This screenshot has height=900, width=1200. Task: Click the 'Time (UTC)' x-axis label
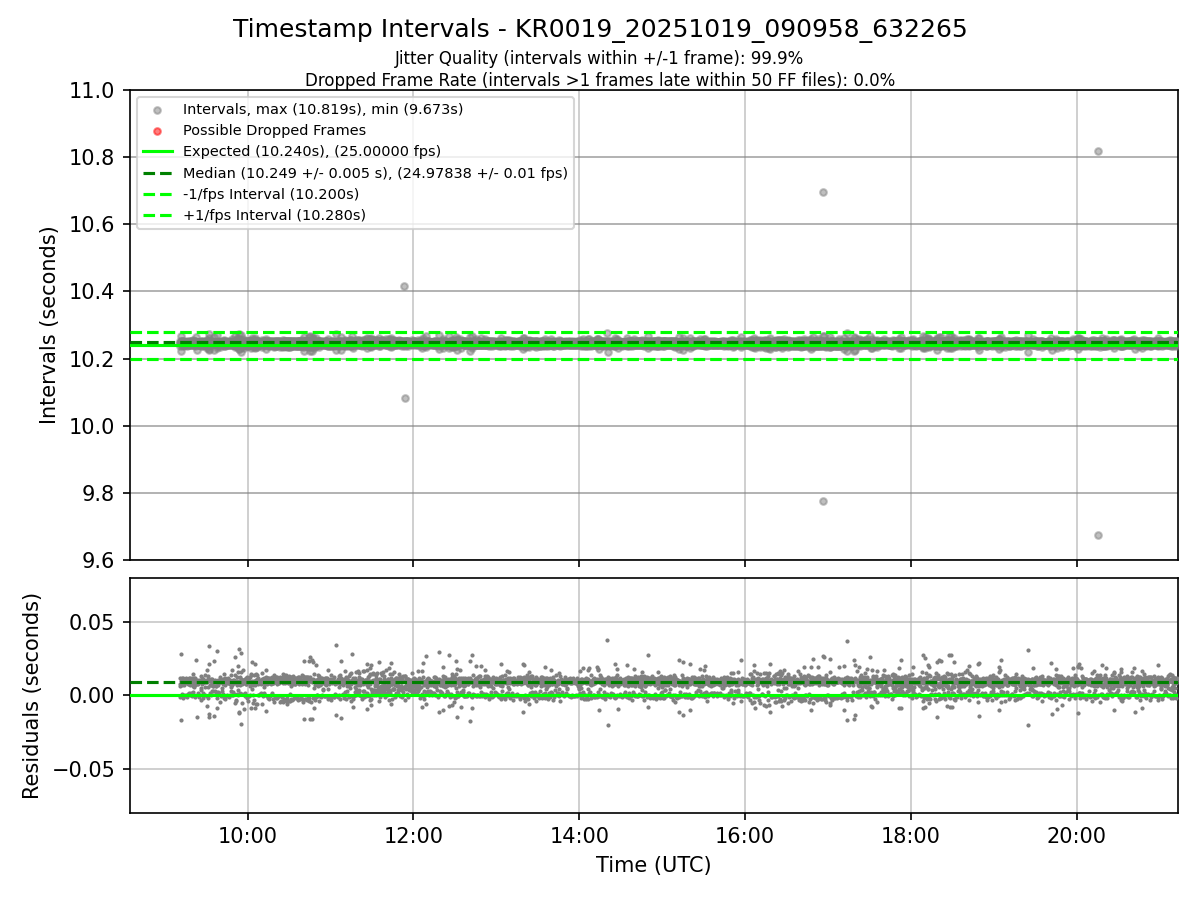(x=654, y=865)
